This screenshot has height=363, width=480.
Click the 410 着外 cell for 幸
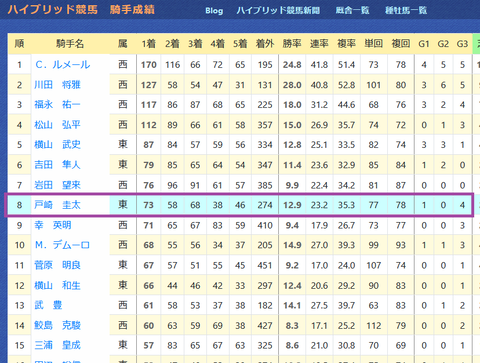click(265, 225)
